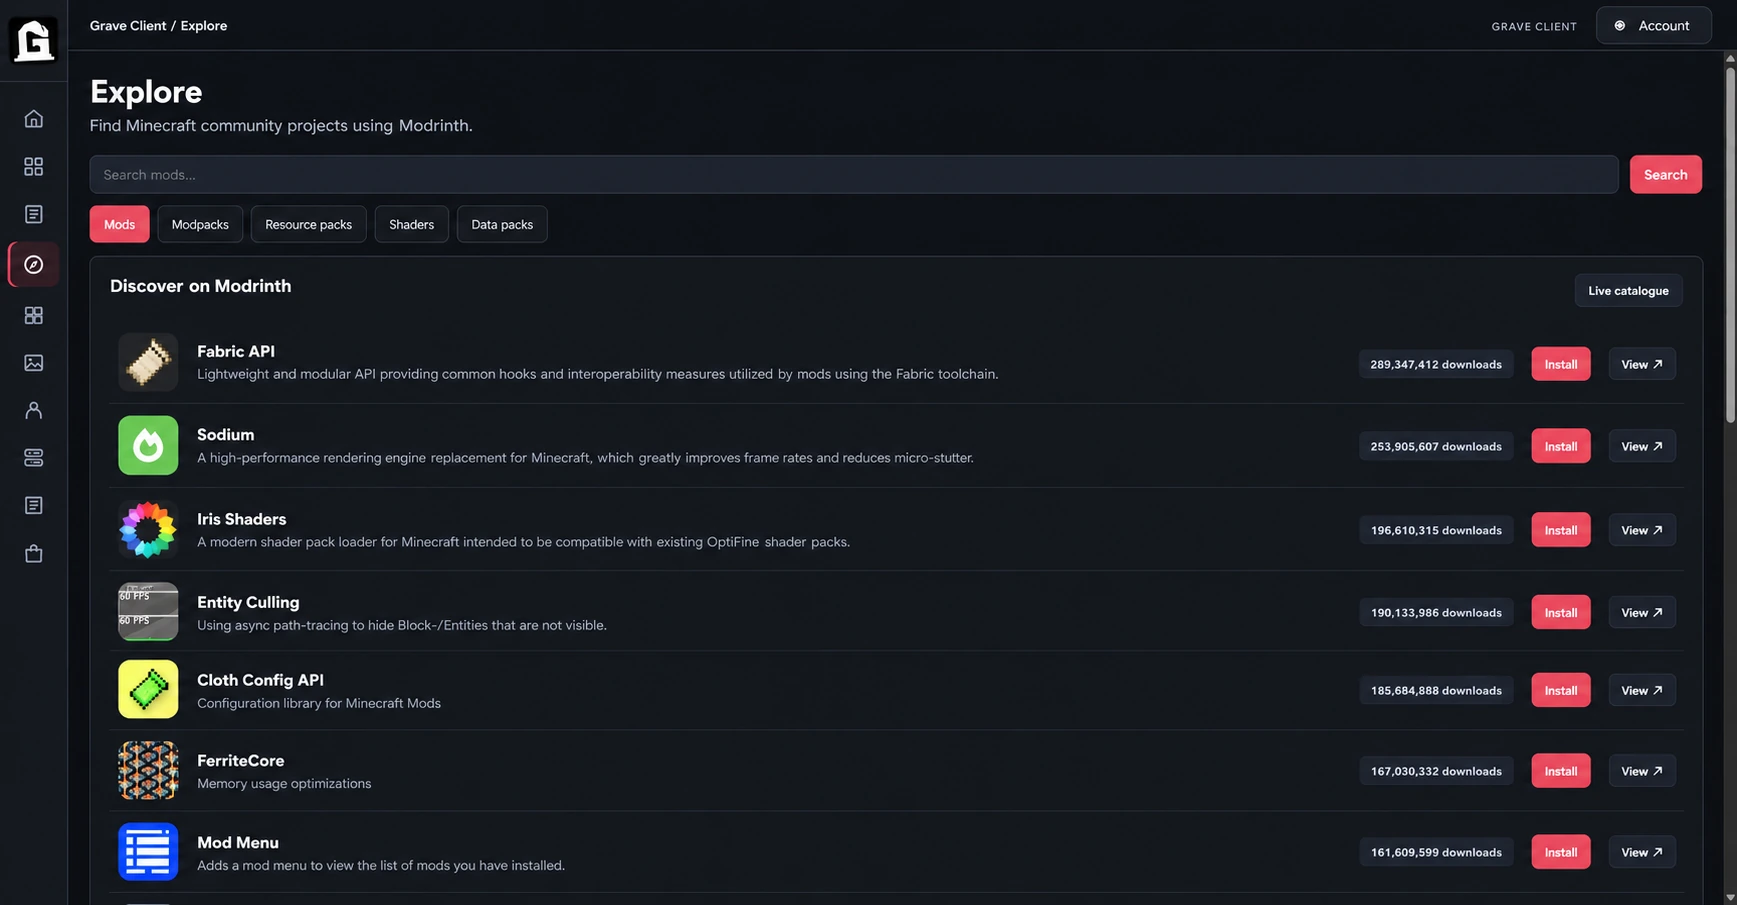Viewport: 1737px width, 905px height.
Task: Click the Fabric API mod icon
Action: tap(148, 362)
